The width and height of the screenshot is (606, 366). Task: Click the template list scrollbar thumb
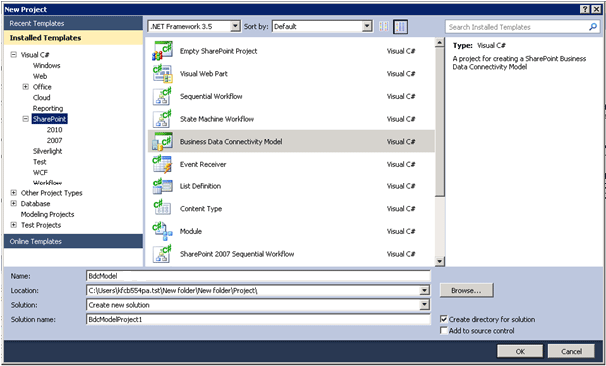pyautogui.click(x=439, y=122)
